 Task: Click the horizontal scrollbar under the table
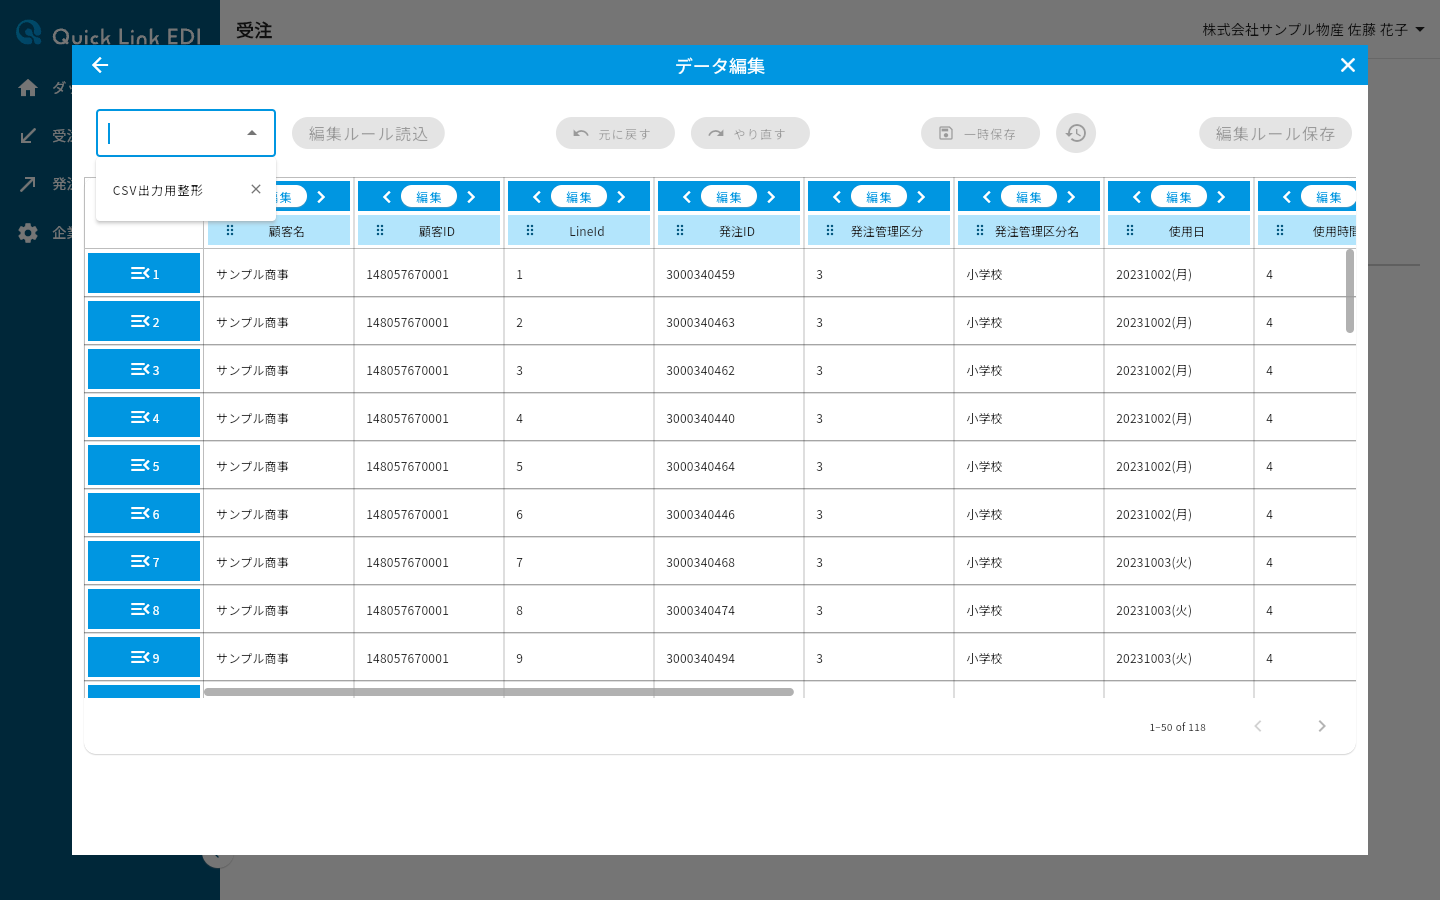pyautogui.click(x=499, y=692)
